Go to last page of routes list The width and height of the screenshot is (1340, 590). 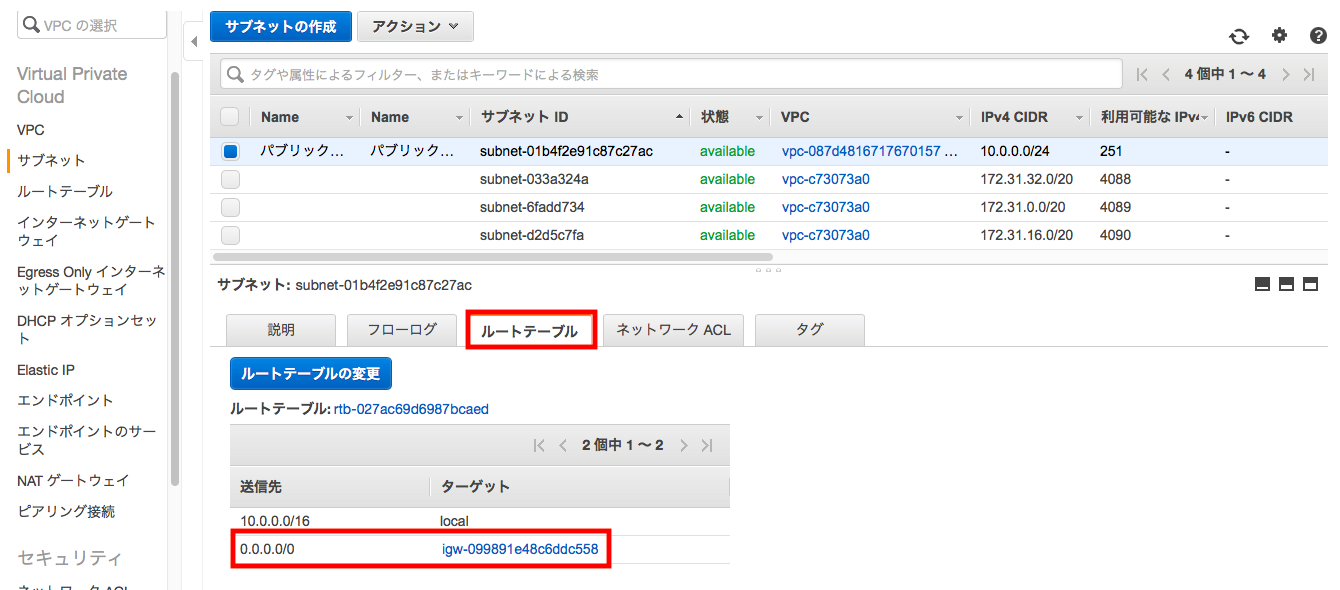coord(707,445)
